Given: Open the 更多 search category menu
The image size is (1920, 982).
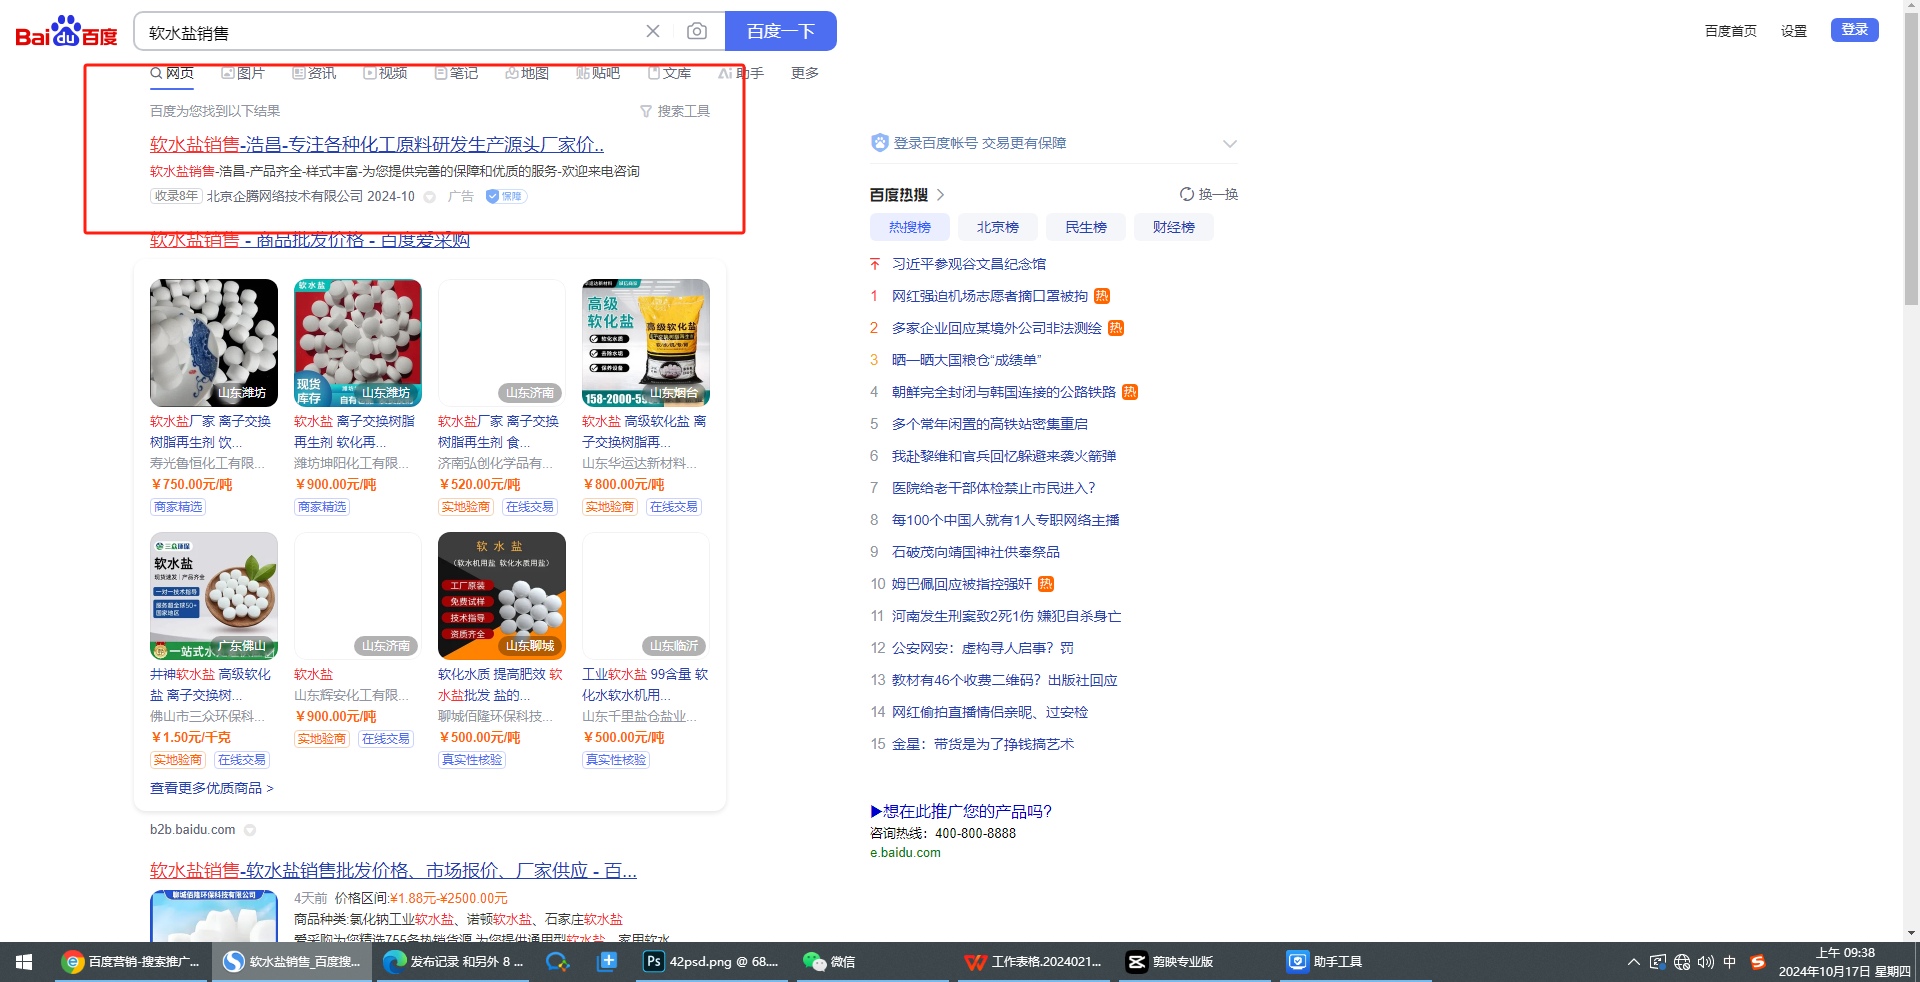Looking at the screenshot, I should 805,73.
